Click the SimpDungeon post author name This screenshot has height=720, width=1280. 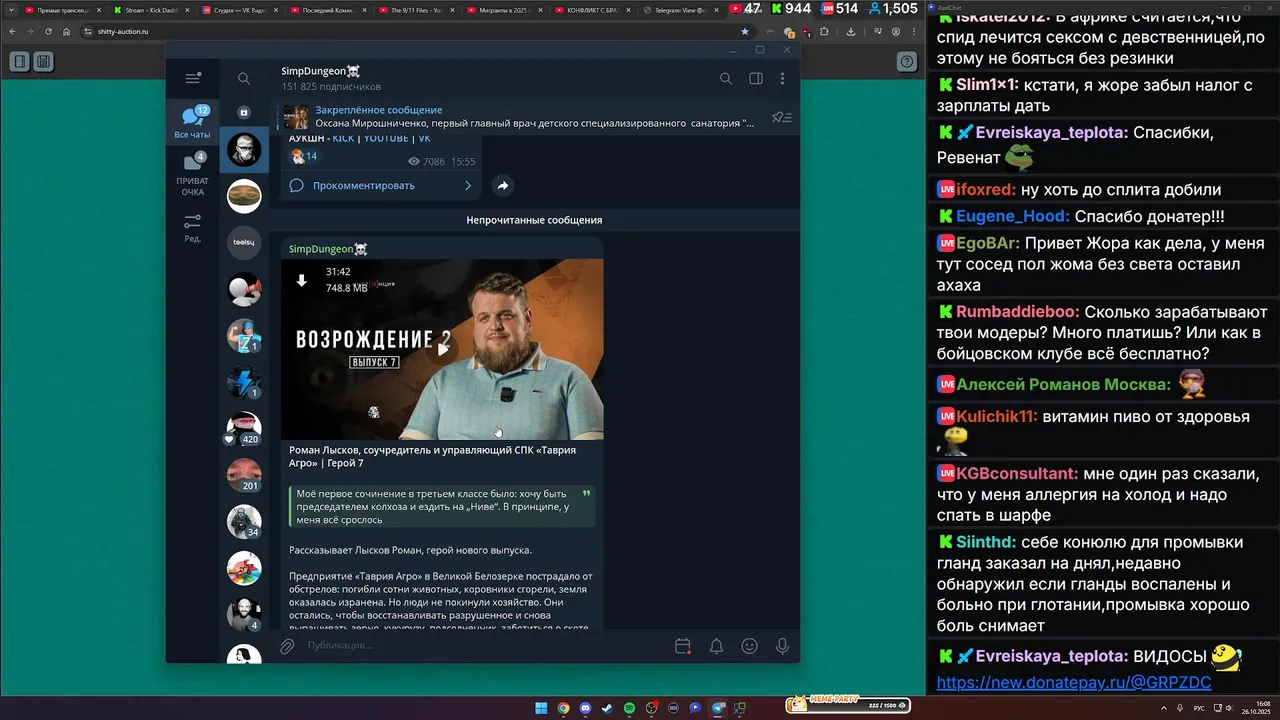point(328,249)
